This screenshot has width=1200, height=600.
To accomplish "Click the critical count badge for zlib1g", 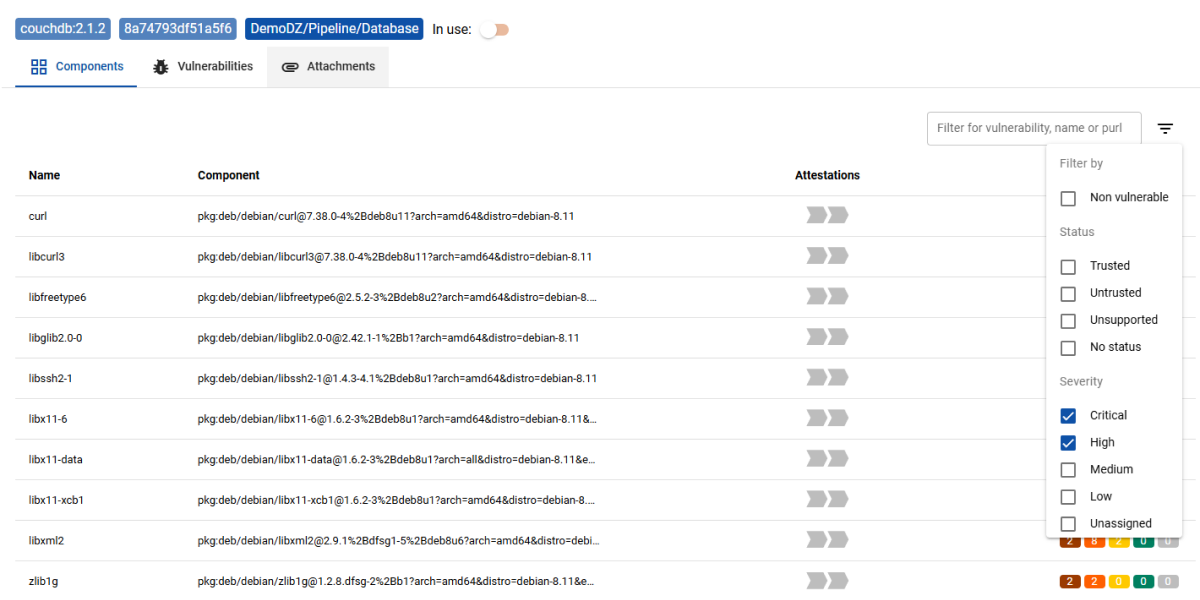I will coord(1070,581).
